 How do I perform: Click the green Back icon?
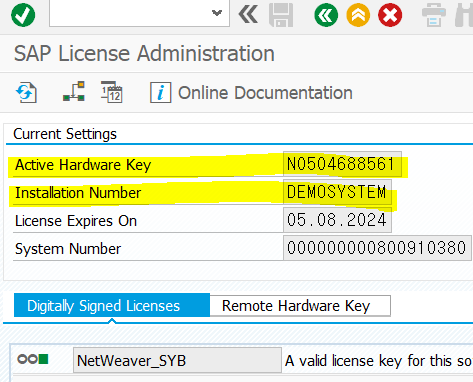tap(326, 15)
